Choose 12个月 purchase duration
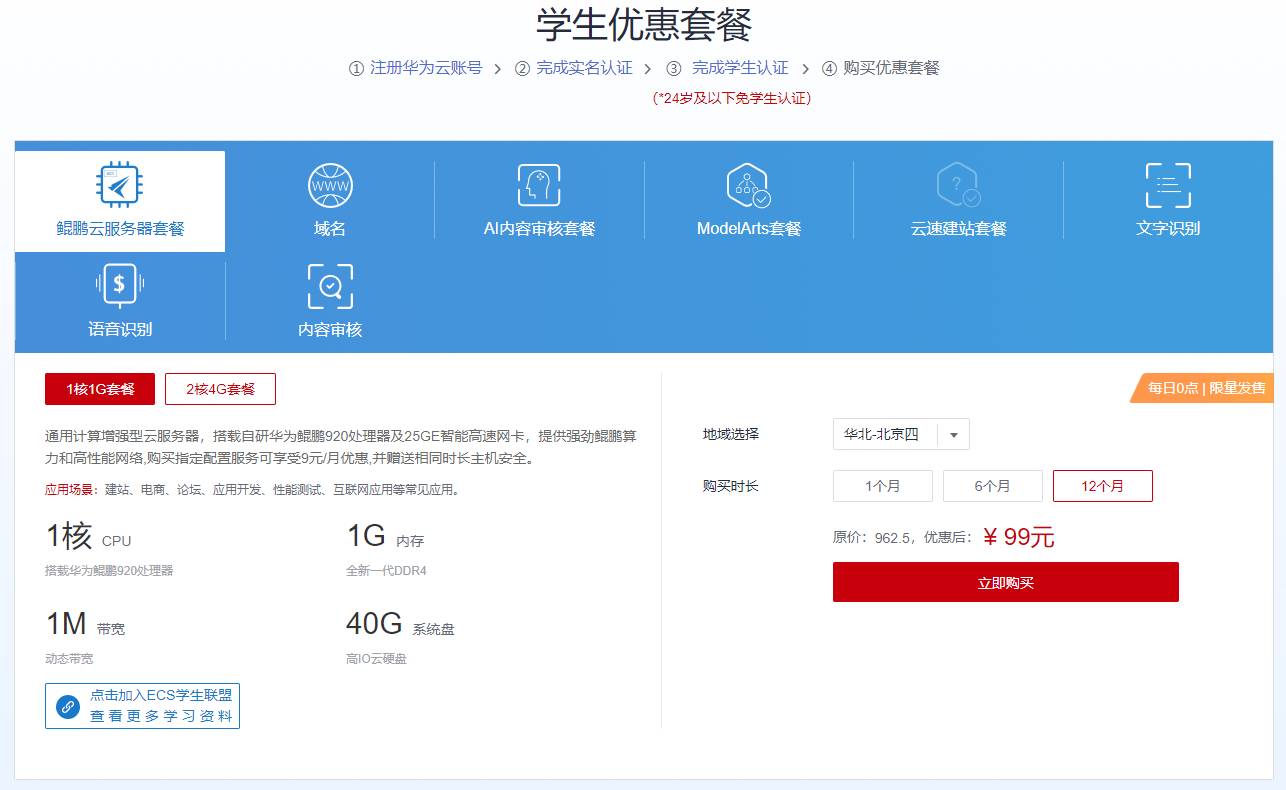Screen dimensions: 1286x790 tap(1103, 486)
